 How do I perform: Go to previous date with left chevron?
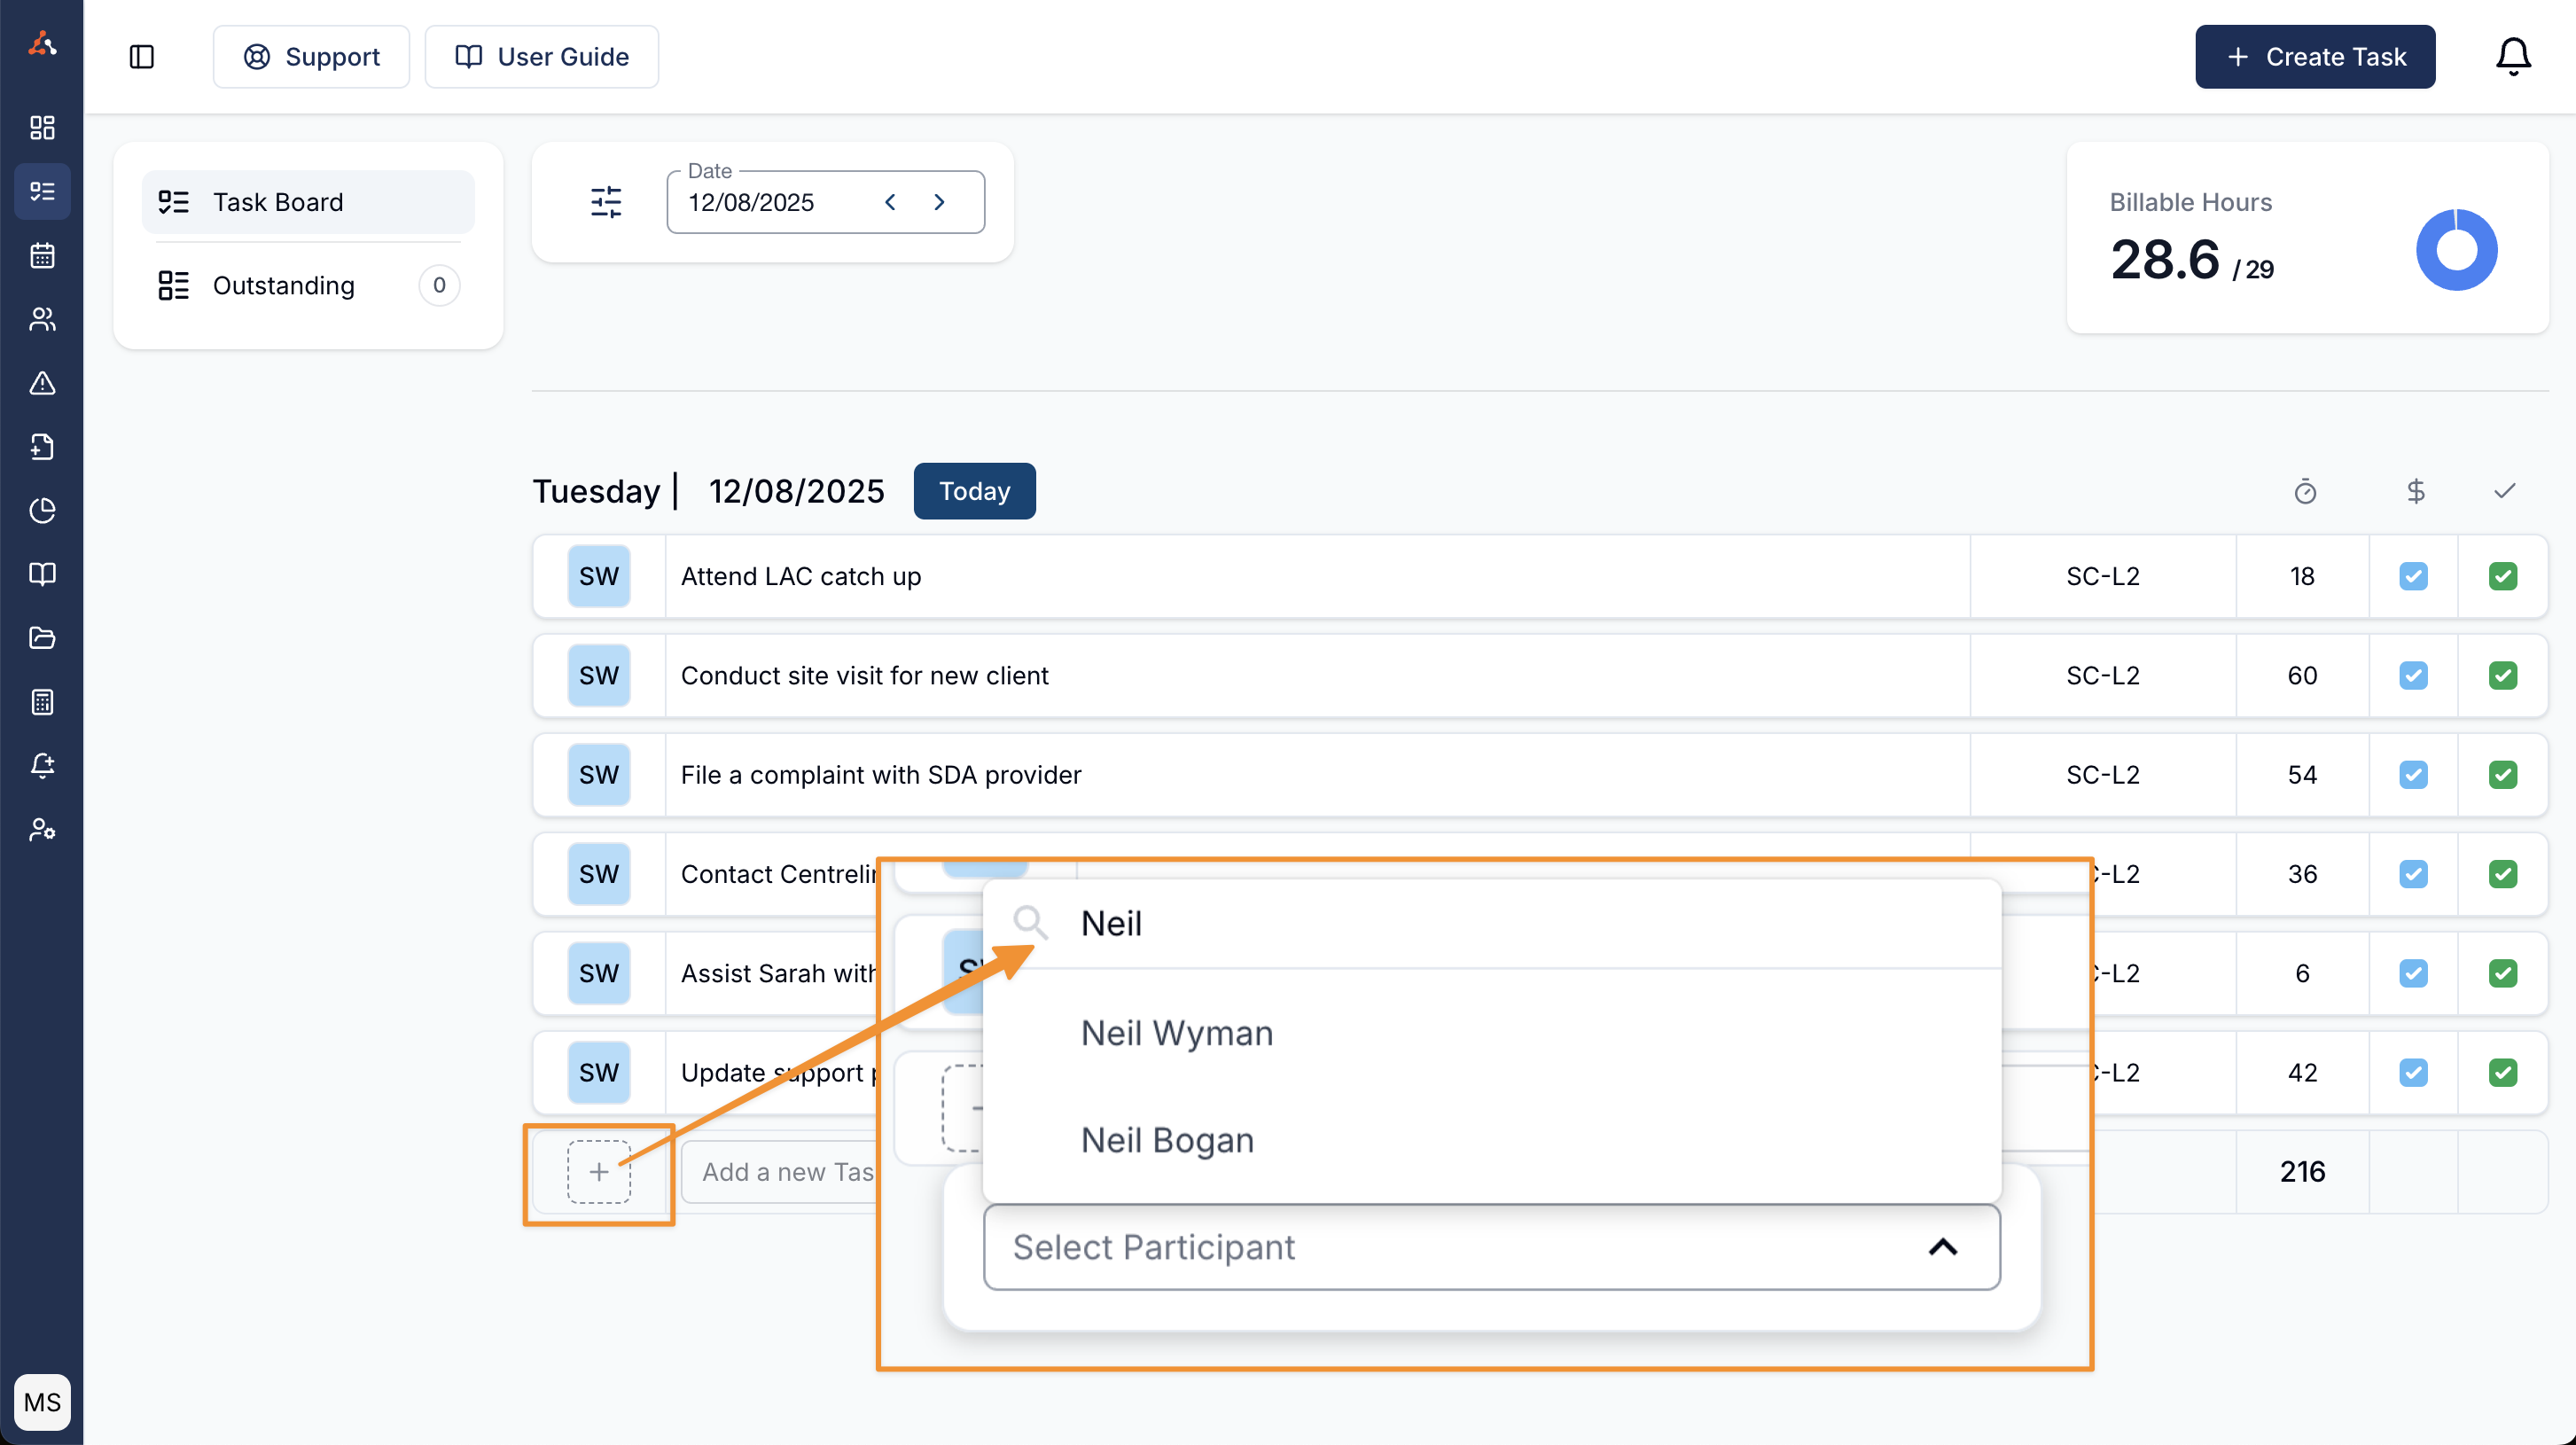(890, 202)
